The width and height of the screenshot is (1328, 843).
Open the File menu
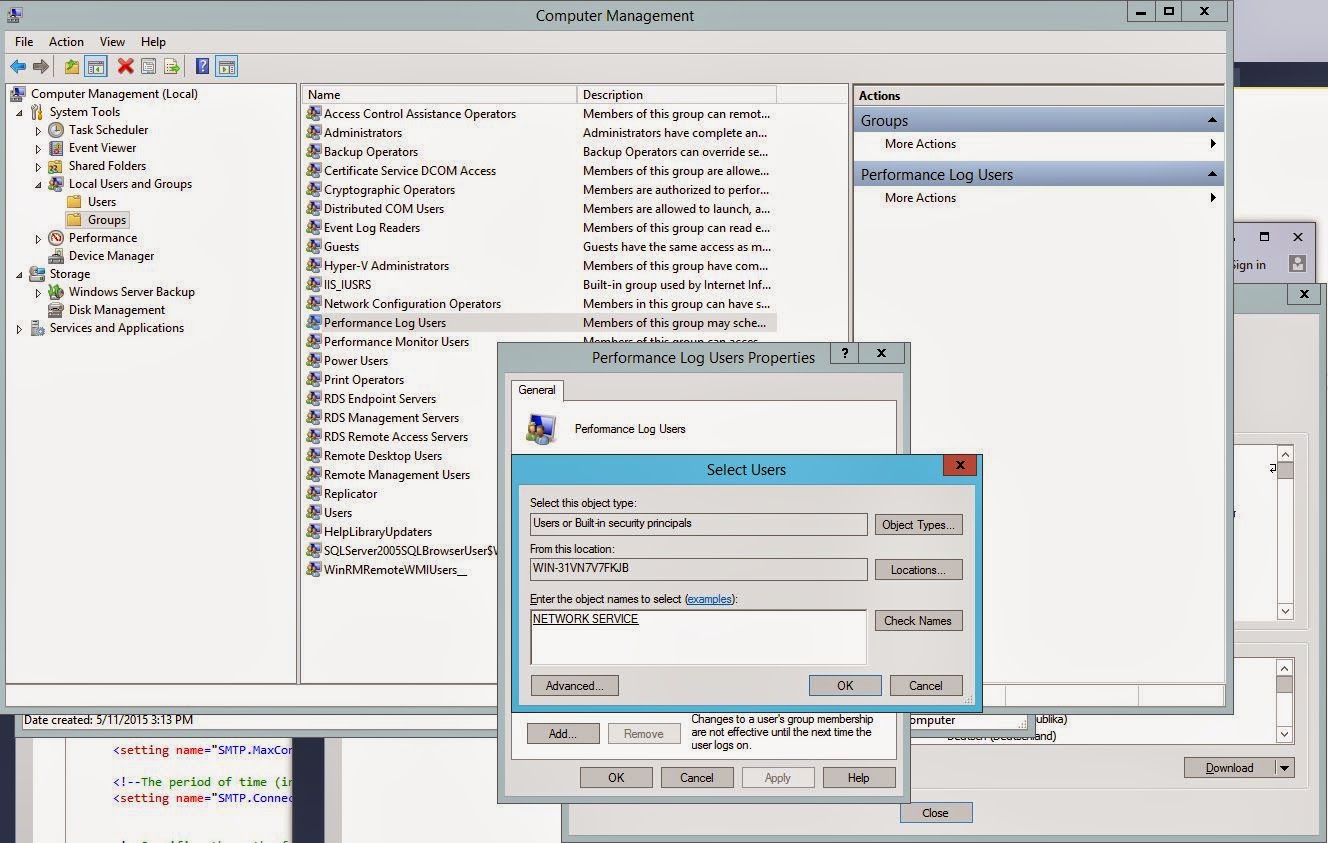[24, 42]
